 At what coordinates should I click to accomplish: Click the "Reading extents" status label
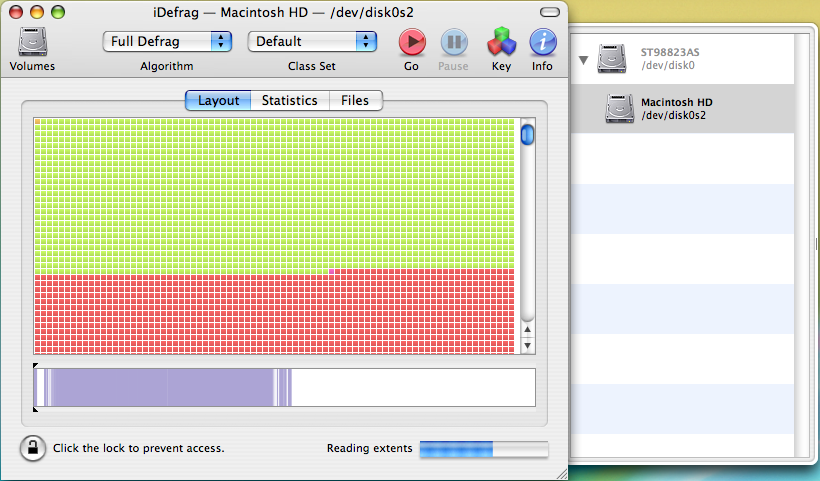click(x=370, y=448)
